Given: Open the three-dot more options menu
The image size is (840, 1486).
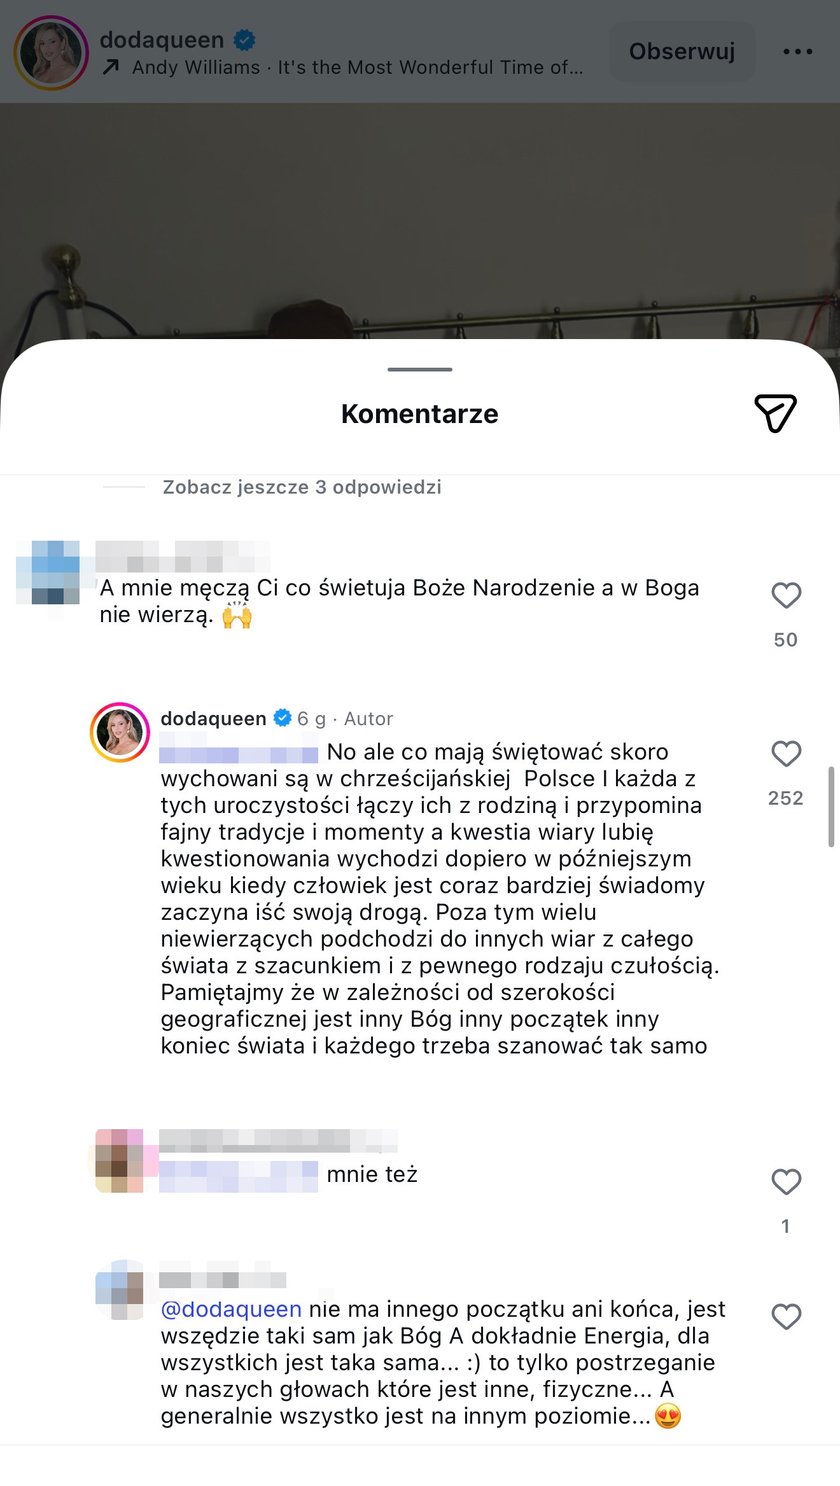Looking at the screenshot, I should click(x=798, y=52).
